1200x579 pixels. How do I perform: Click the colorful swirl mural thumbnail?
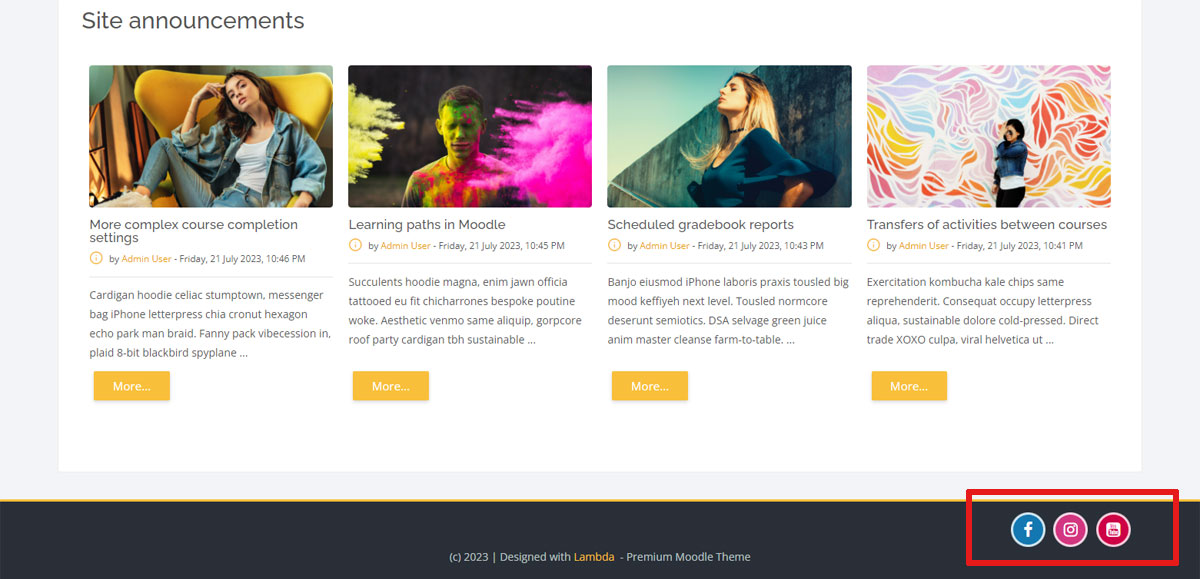pyautogui.click(x=989, y=137)
